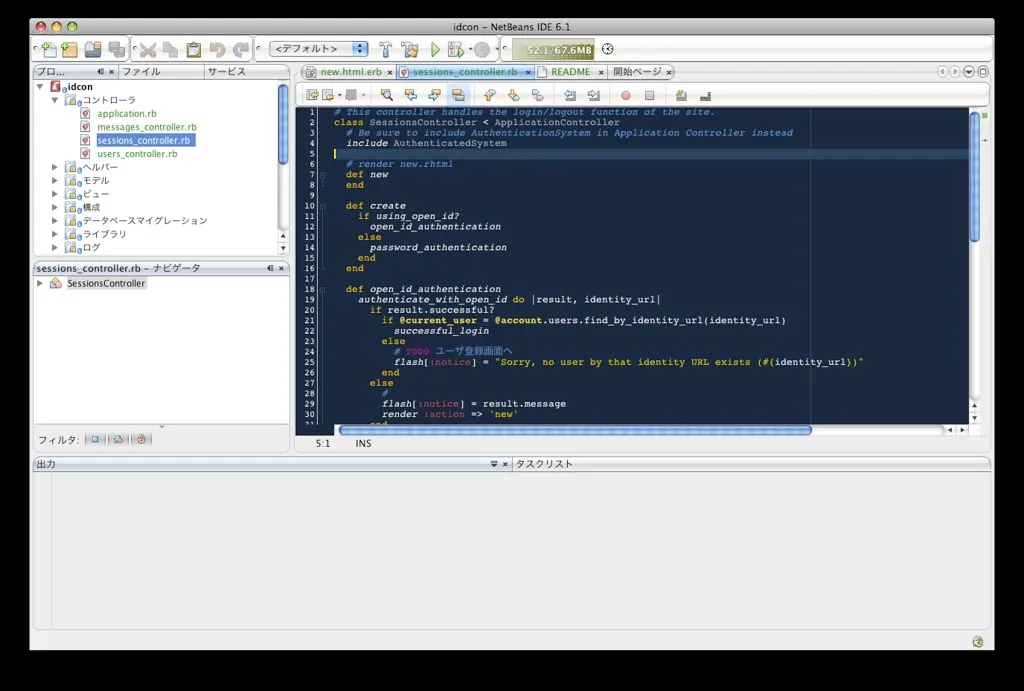Click the Shift Line Left icon

point(570,95)
